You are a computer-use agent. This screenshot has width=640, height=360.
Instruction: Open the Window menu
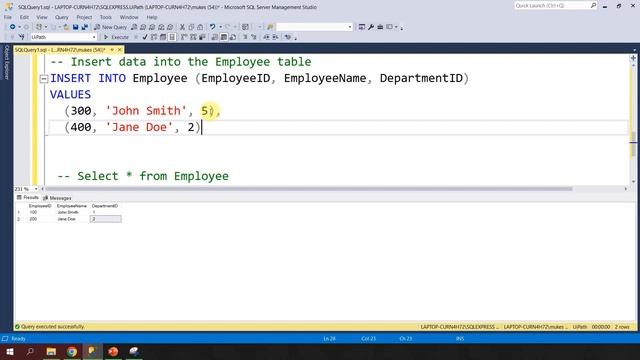pos(129,17)
